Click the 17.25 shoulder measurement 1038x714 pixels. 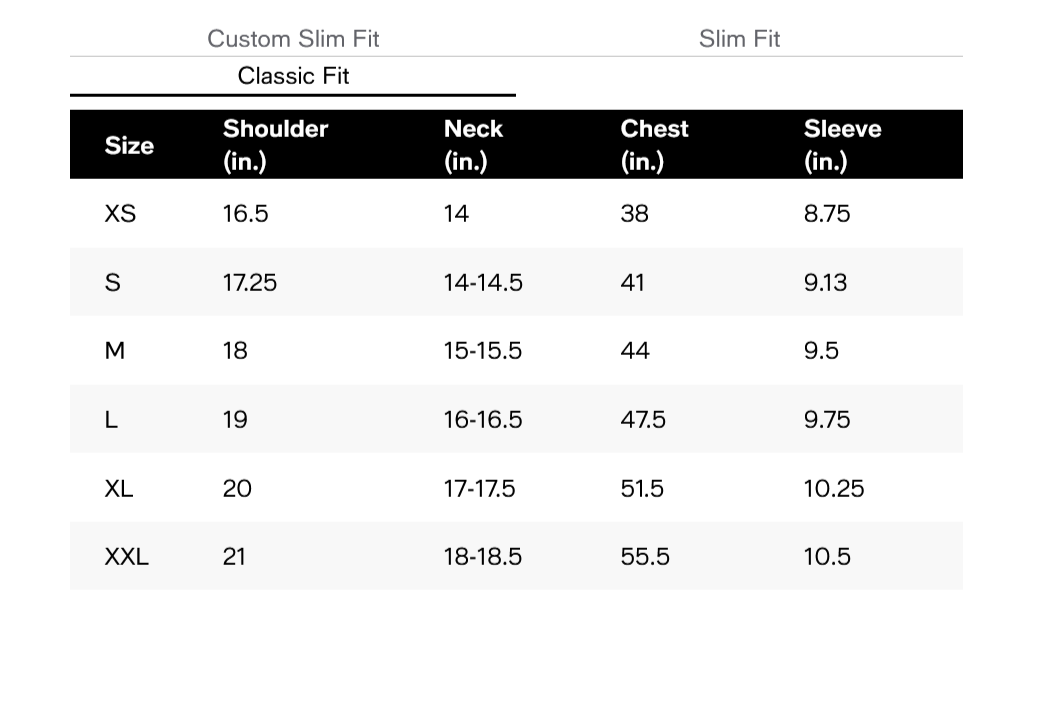pyautogui.click(x=249, y=283)
